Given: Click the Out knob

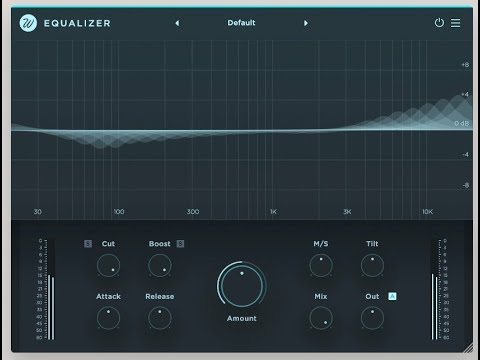Looking at the screenshot, I should point(372,318).
